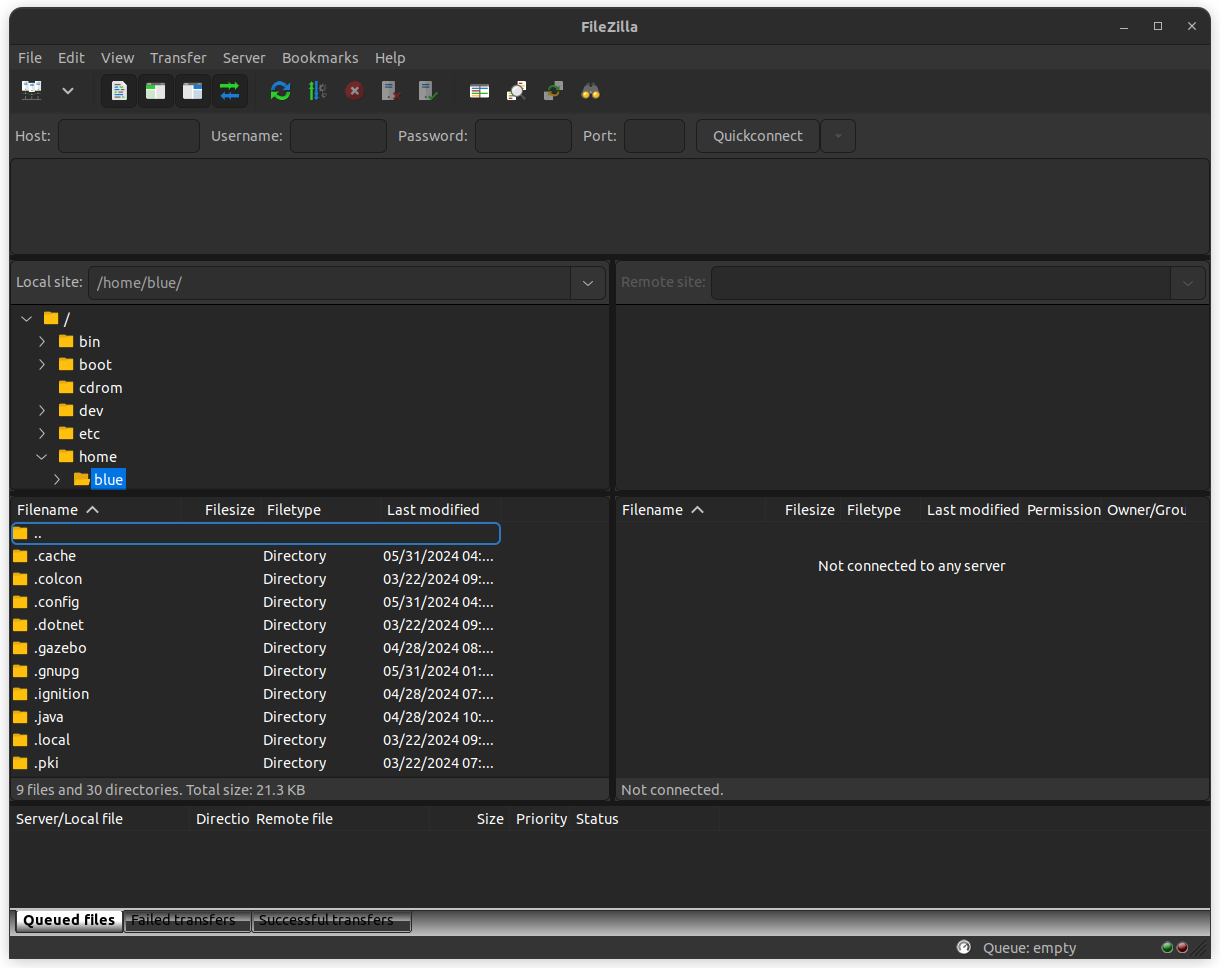This screenshot has height=968, width=1220.
Task: Switch to the Failed transfers tab
Action: (x=187, y=921)
